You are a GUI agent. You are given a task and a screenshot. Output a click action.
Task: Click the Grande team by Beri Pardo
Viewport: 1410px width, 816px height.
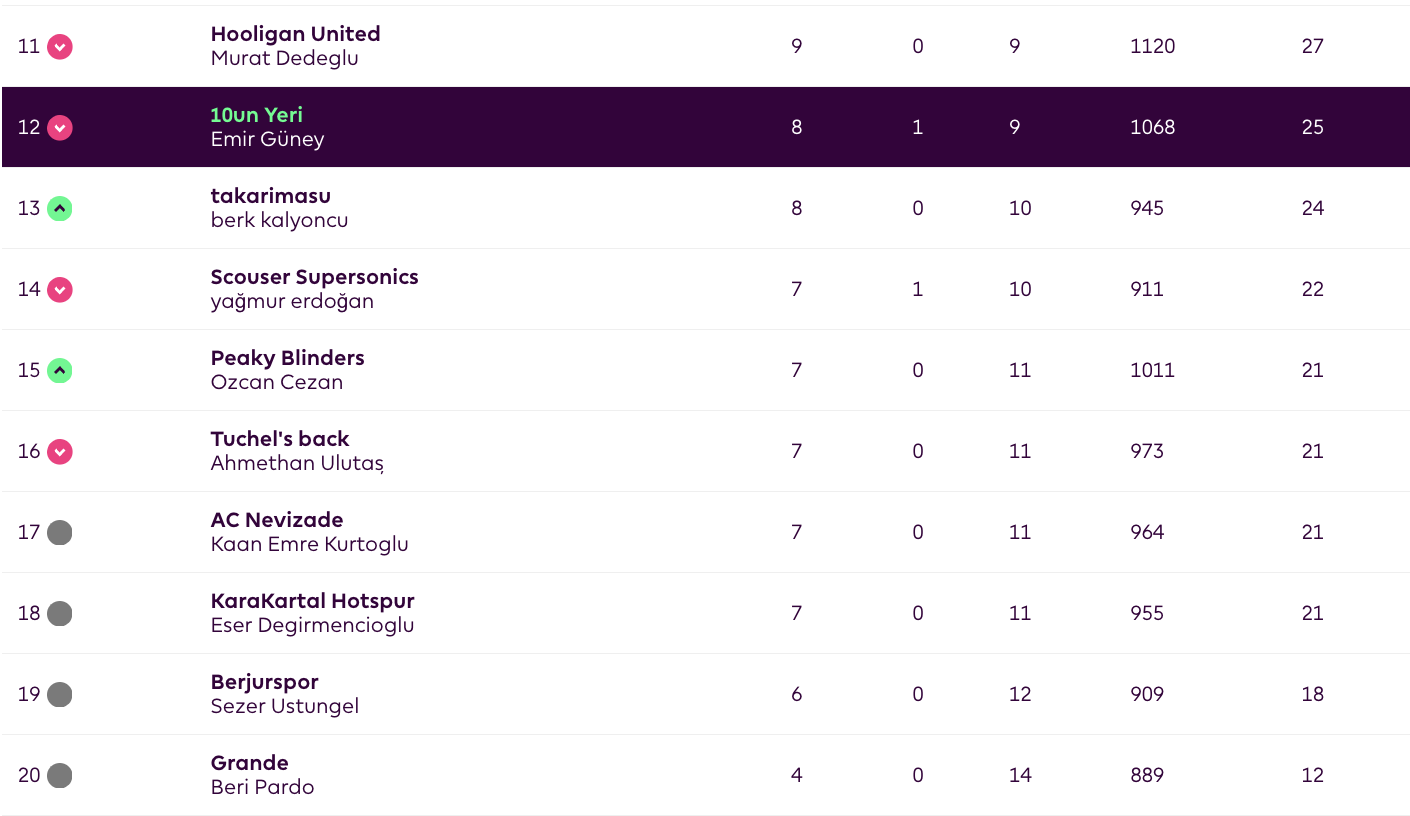click(x=249, y=763)
